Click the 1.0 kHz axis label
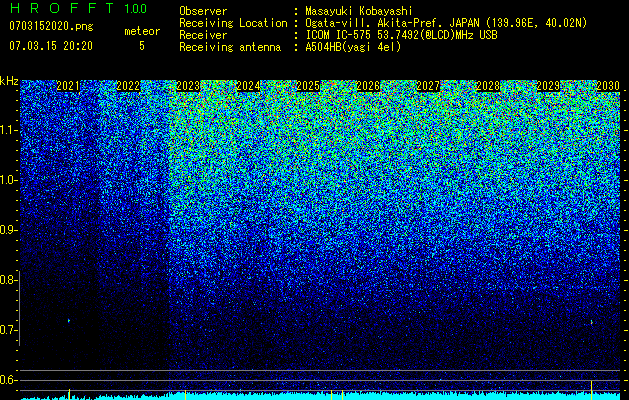Image resolution: width=629 pixels, height=400 pixels. point(8,180)
